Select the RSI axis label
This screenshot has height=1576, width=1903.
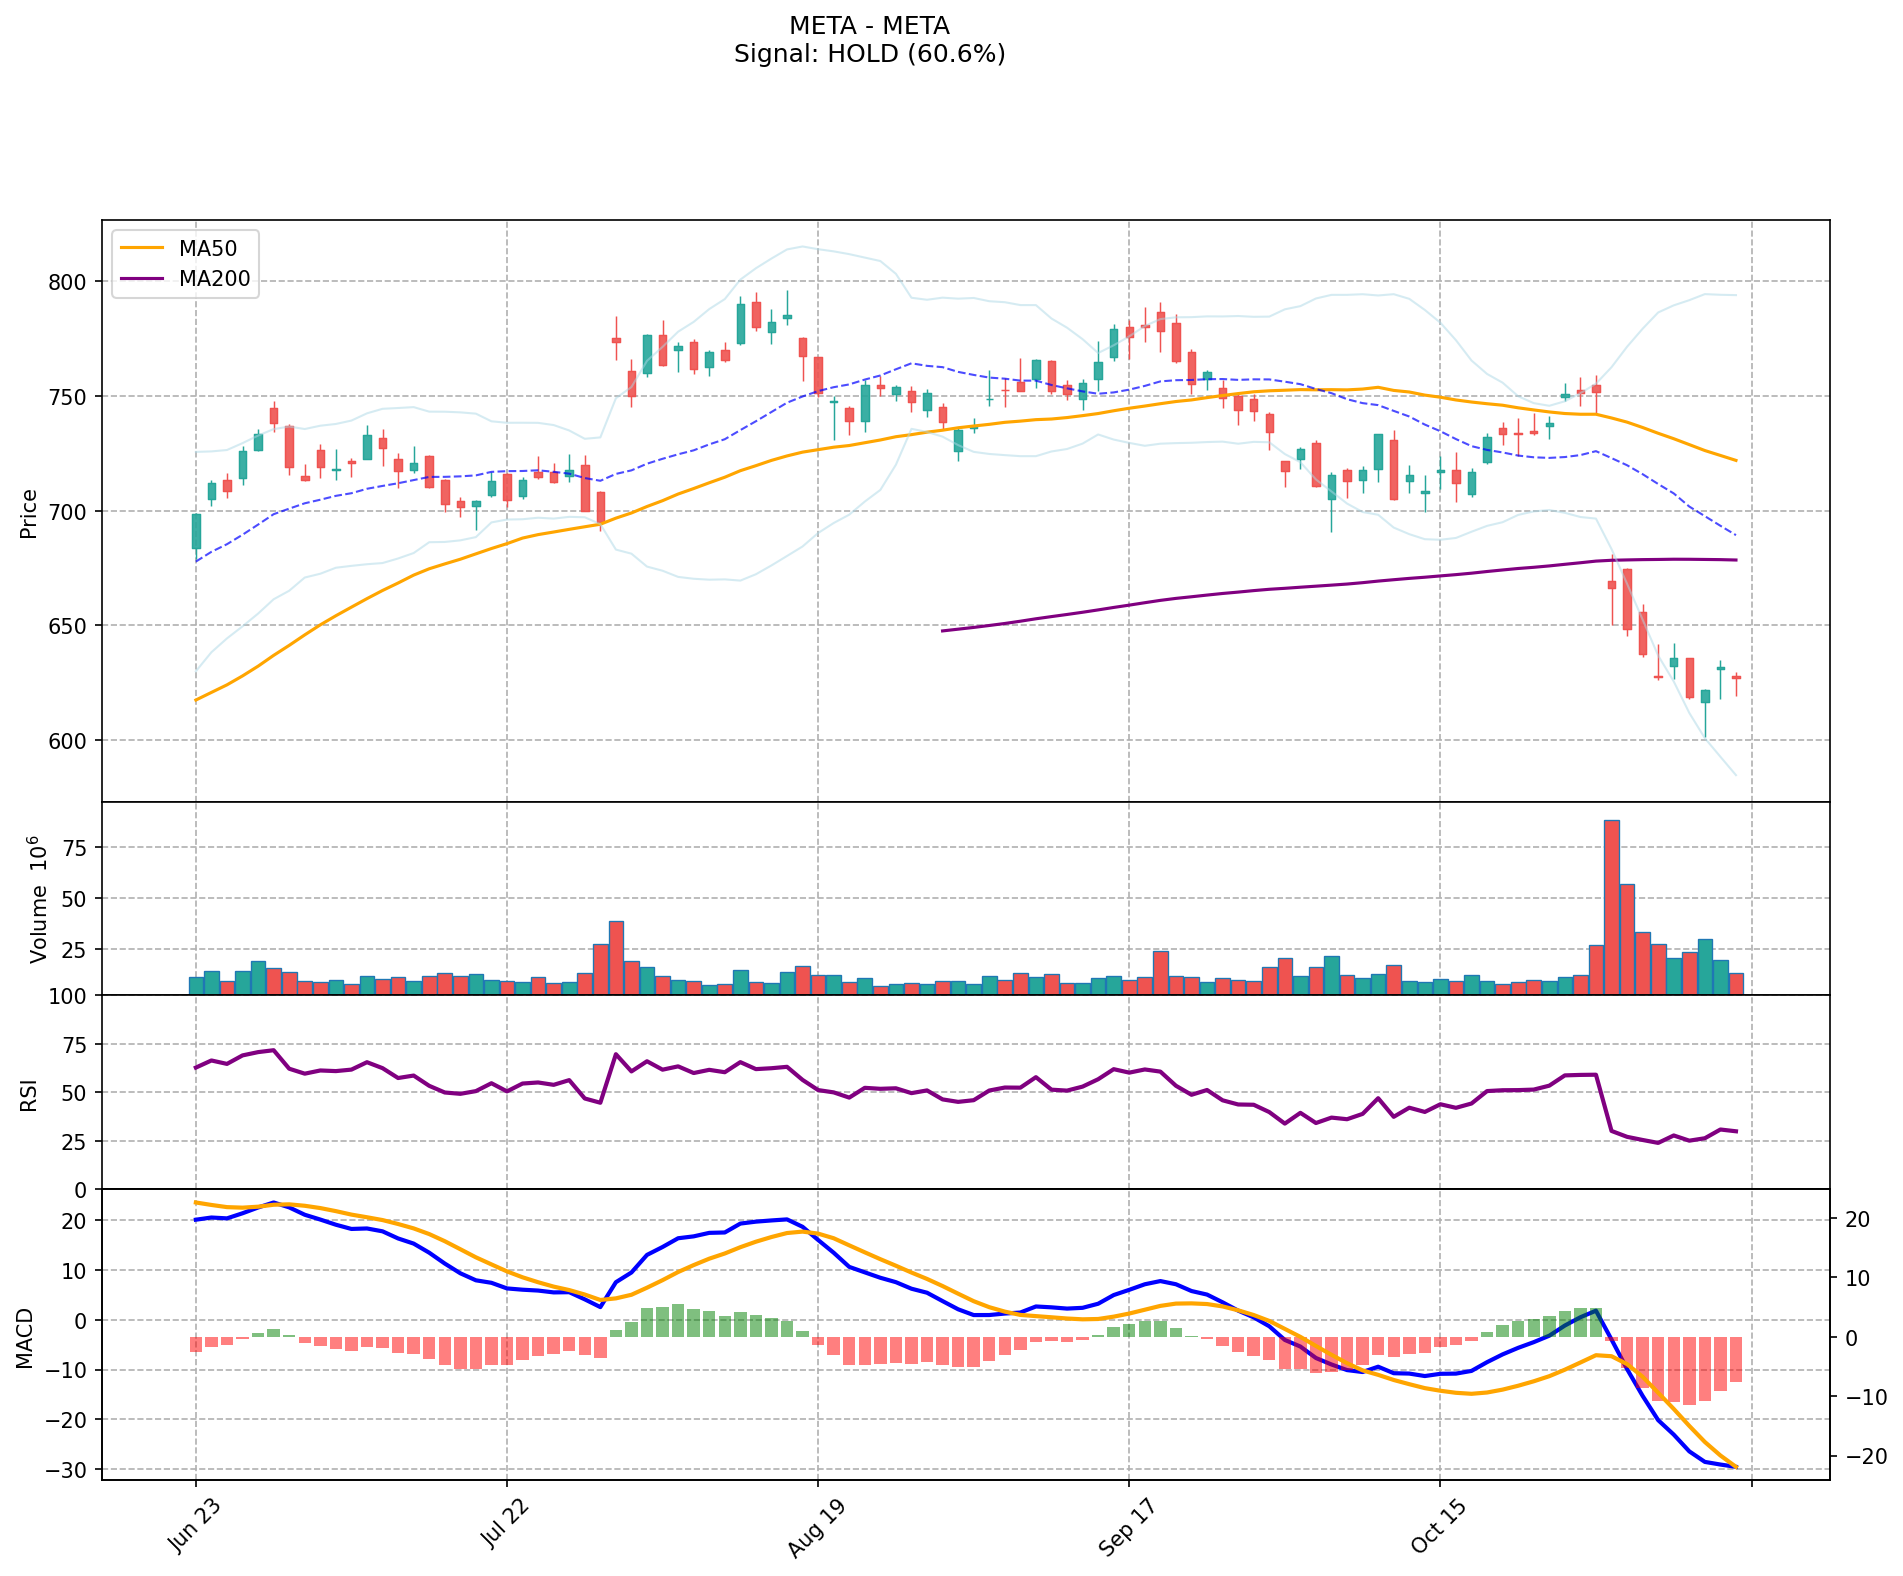(x=29, y=1094)
